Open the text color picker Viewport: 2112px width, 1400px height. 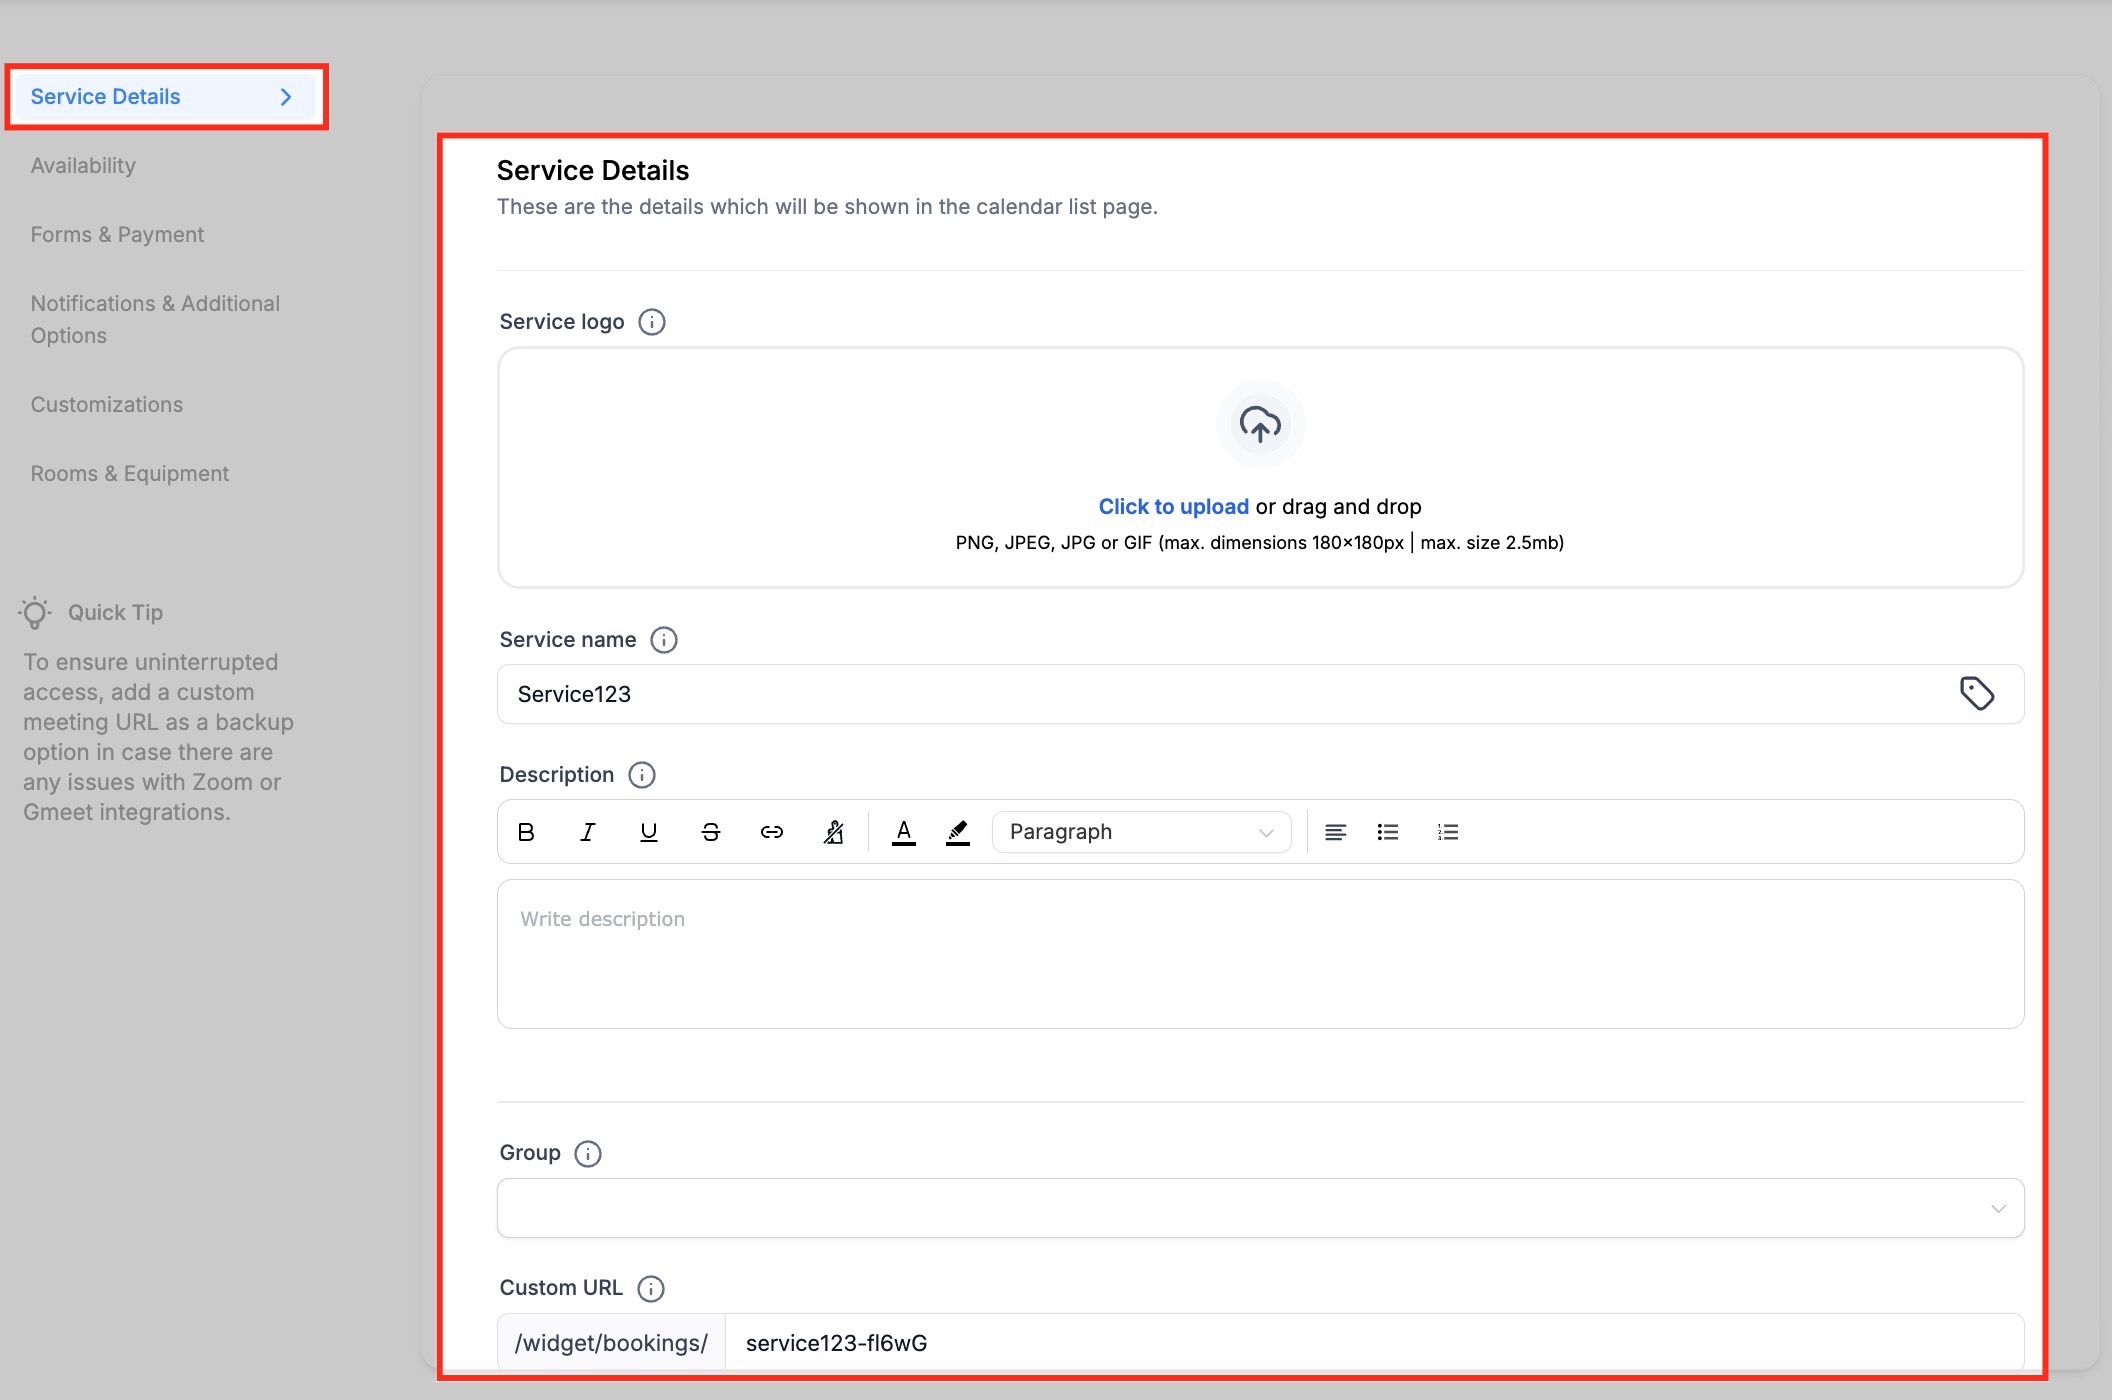pyautogui.click(x=904, y=832)
